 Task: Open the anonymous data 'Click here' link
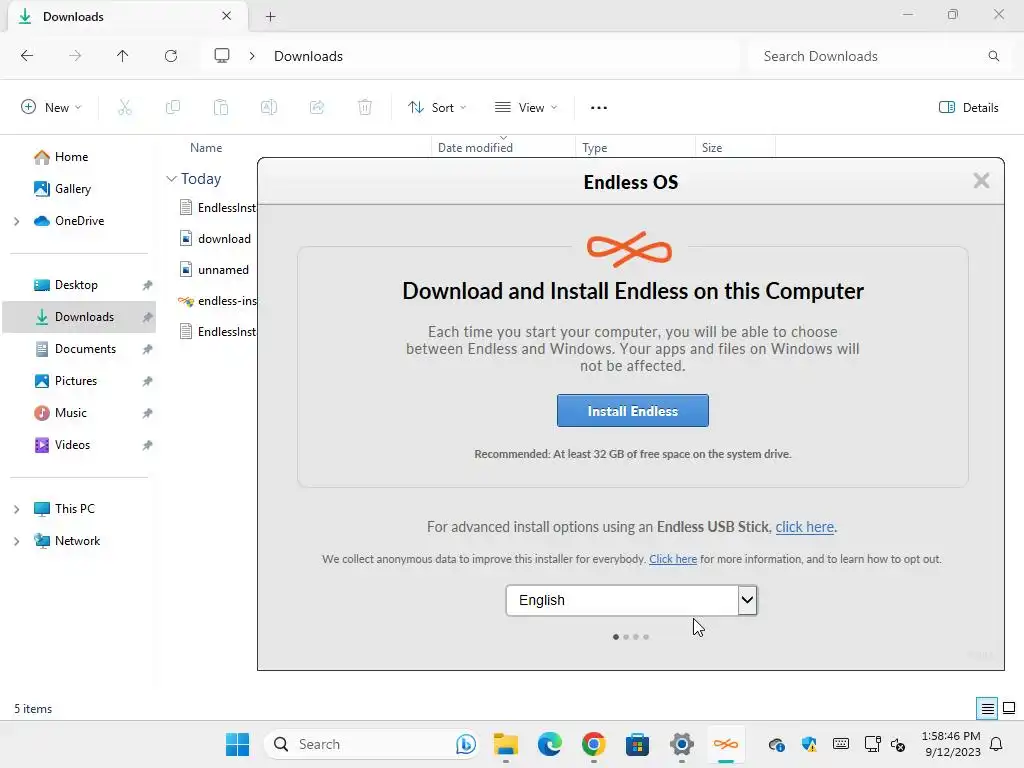(673, 559)
